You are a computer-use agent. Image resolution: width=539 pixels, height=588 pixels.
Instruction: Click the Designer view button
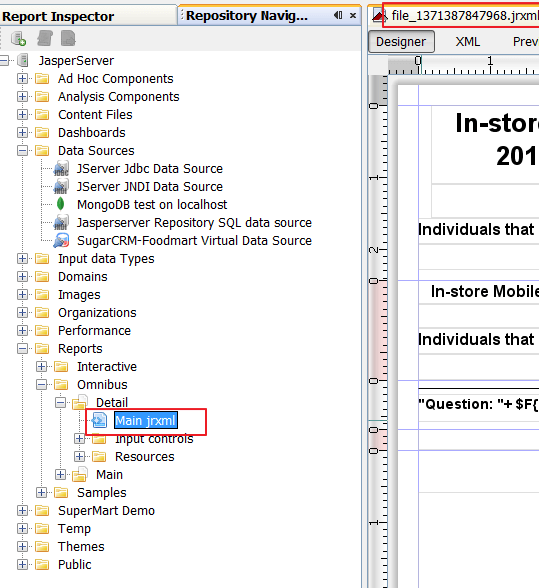pyautogui.click(x=401, y=42)
